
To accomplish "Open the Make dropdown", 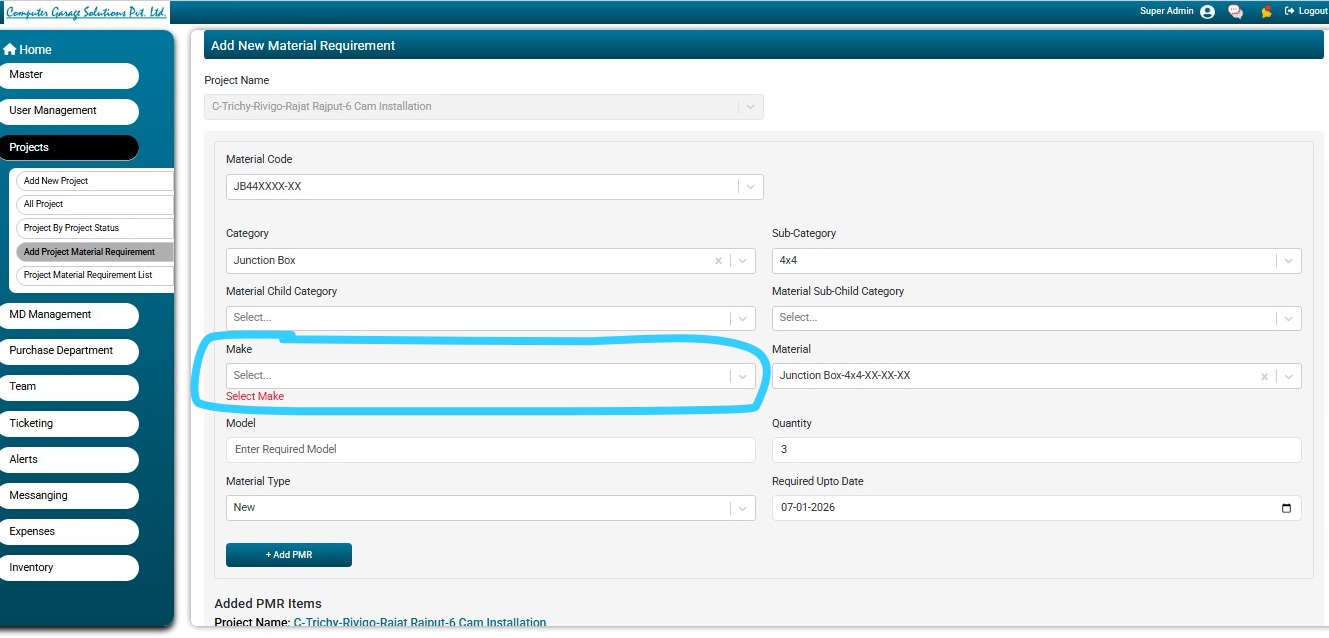I will tap(742, 377).
